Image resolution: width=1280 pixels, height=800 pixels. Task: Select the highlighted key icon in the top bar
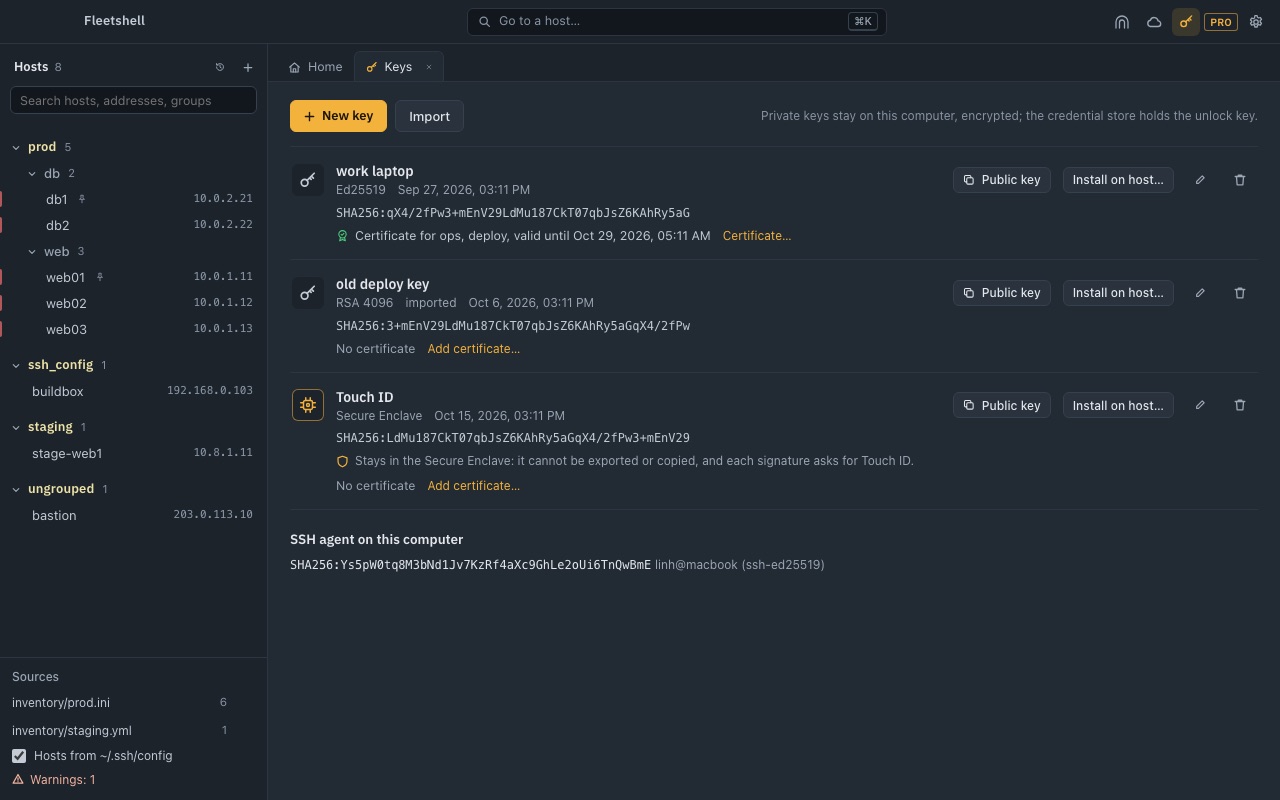point(1186,22)
